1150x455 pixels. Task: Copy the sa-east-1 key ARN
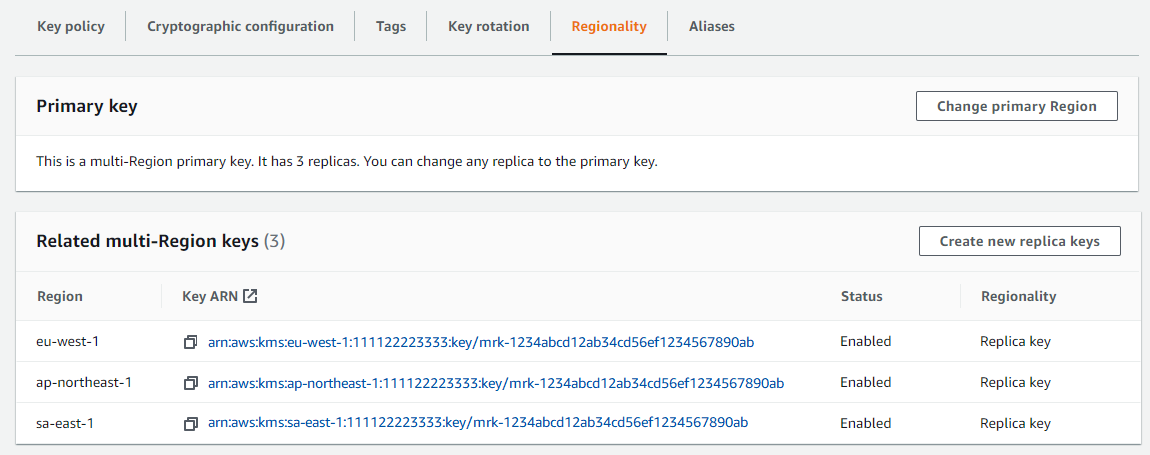click(190, 424)
